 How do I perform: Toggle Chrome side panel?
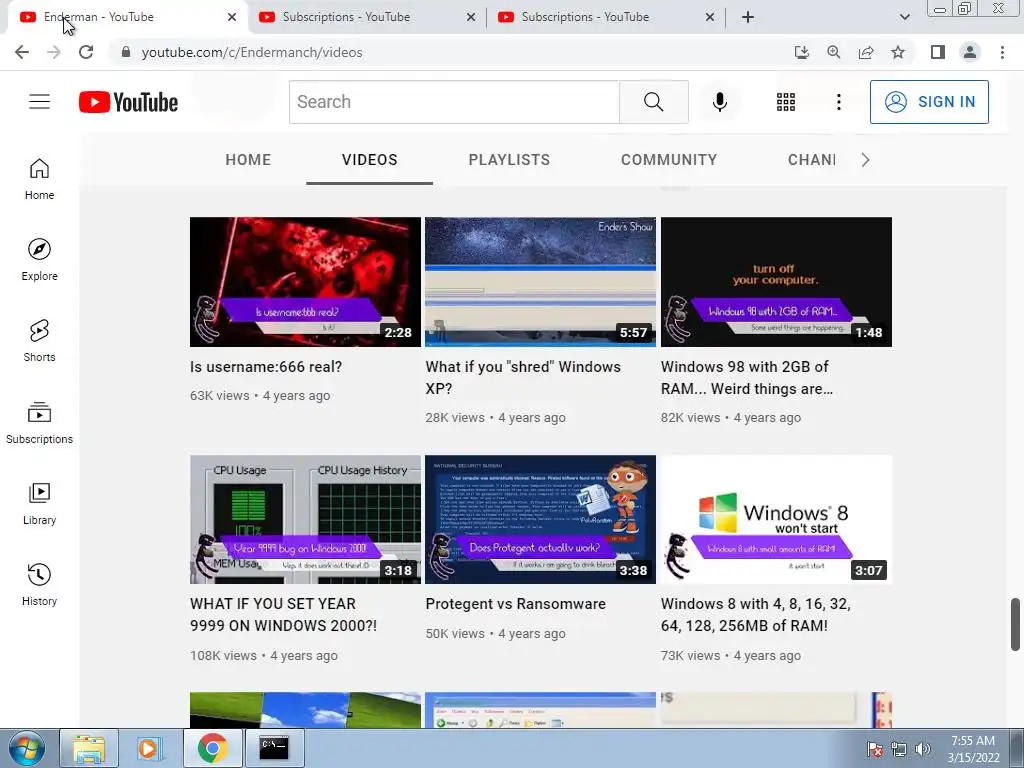click(938, 52)
